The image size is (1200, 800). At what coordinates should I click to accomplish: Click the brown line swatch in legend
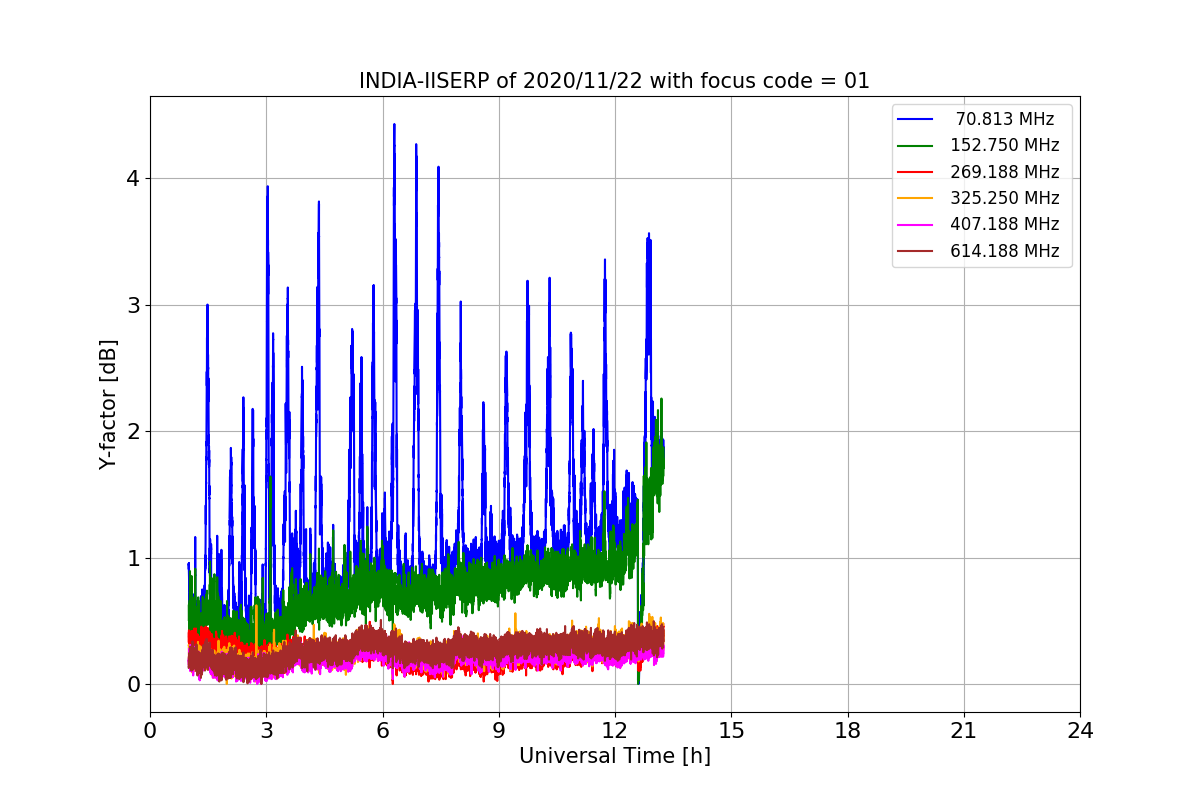915,251
